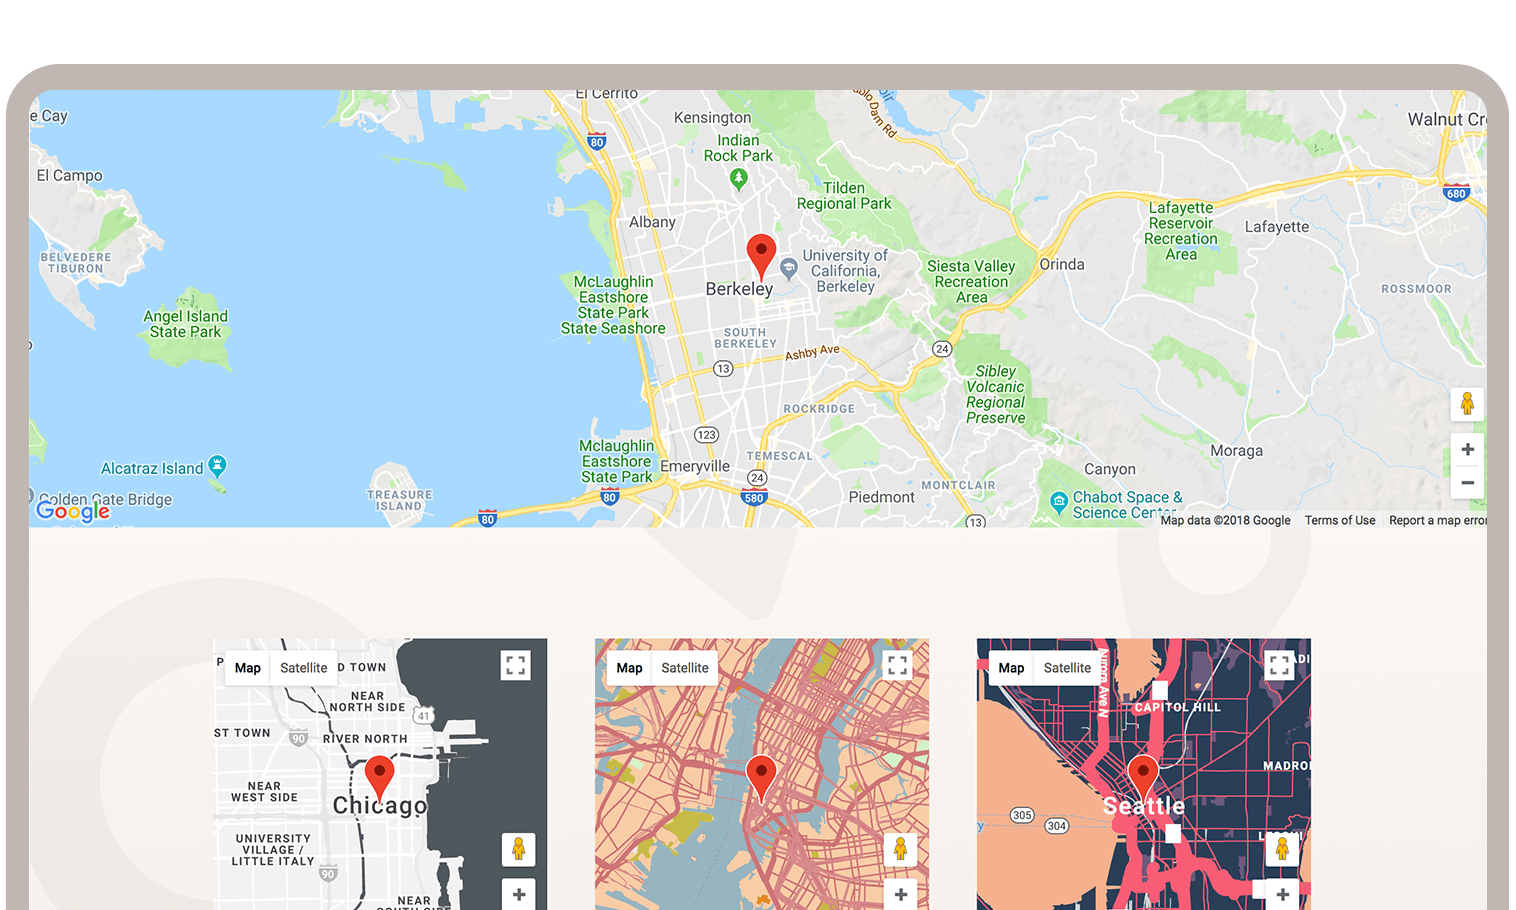The height and width of the screenshot is (910, 1516).
Task: Click the Alcatraz Island attraction marker
Action: [217, 465]
